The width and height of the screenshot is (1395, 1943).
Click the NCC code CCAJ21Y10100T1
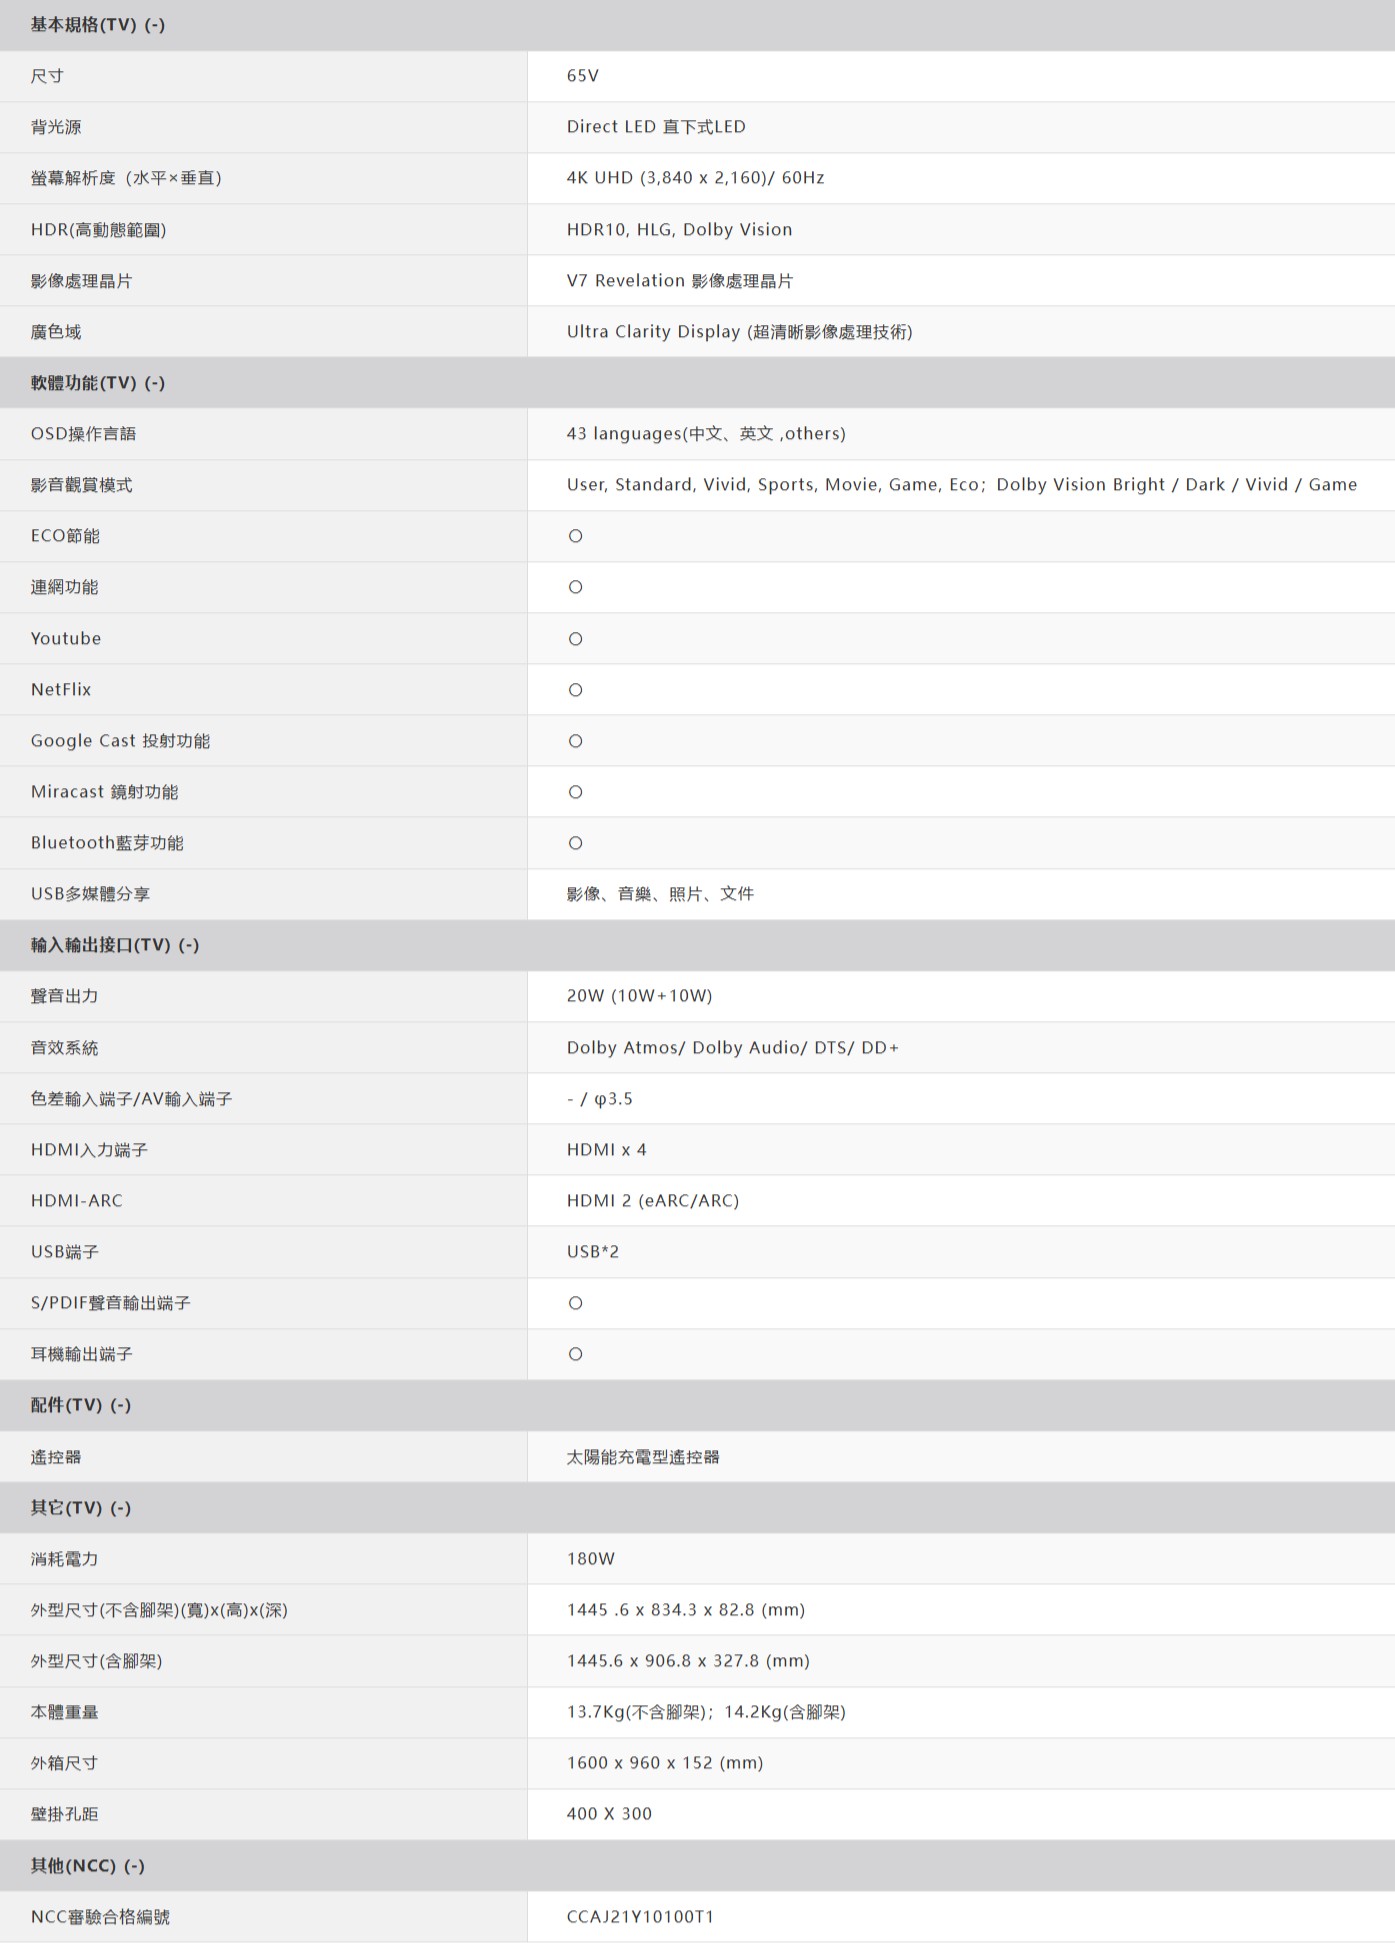[x=640, y=1917]
